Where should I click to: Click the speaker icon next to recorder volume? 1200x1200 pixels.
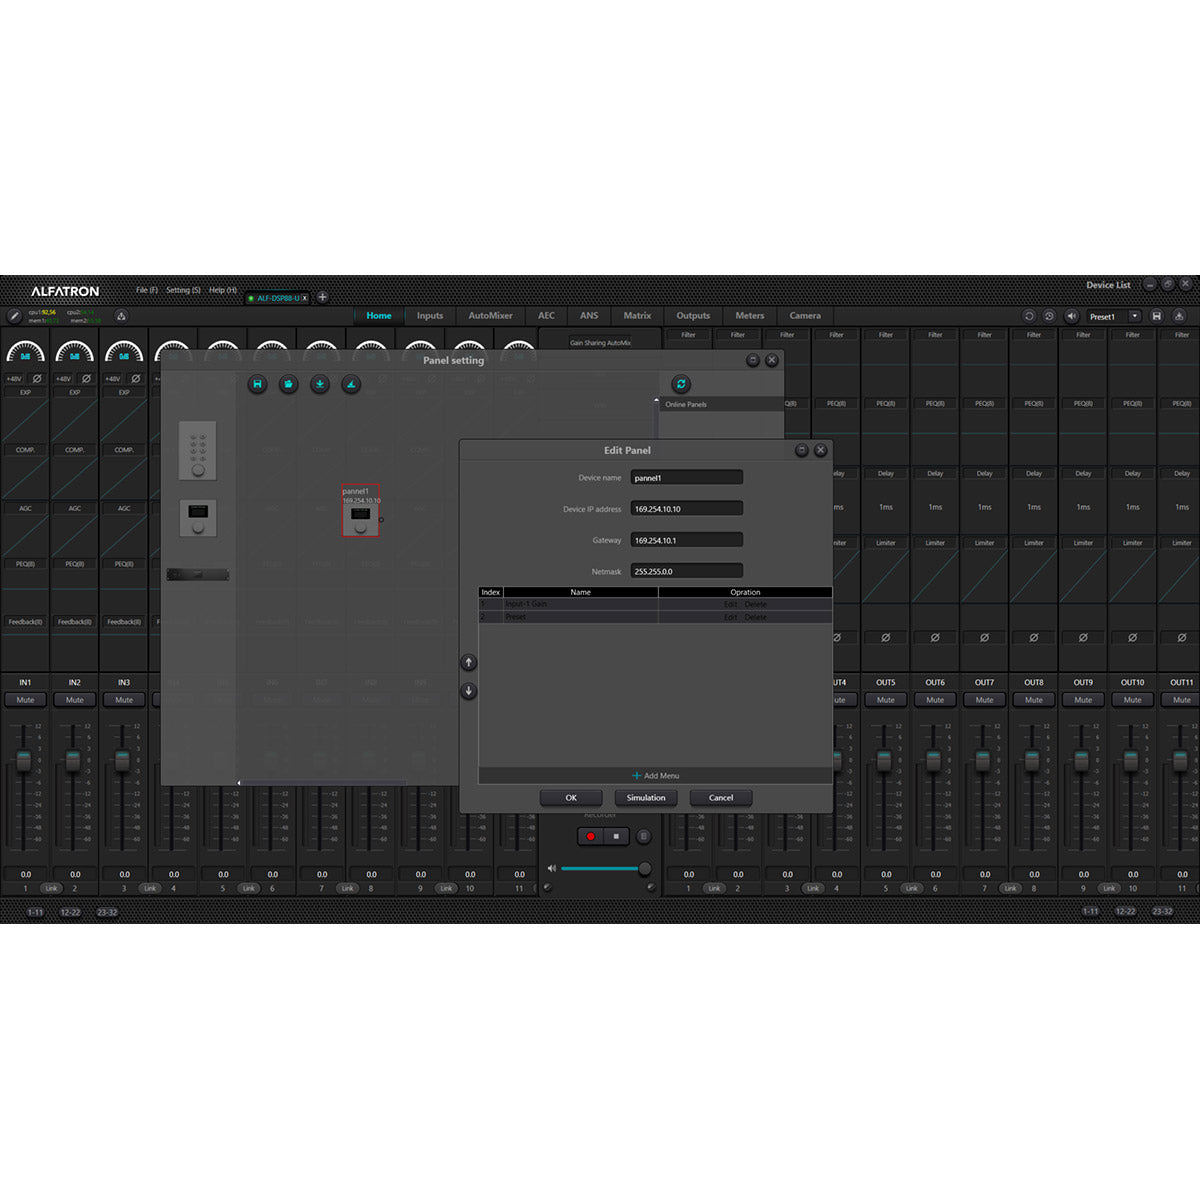tap(552, 867)
